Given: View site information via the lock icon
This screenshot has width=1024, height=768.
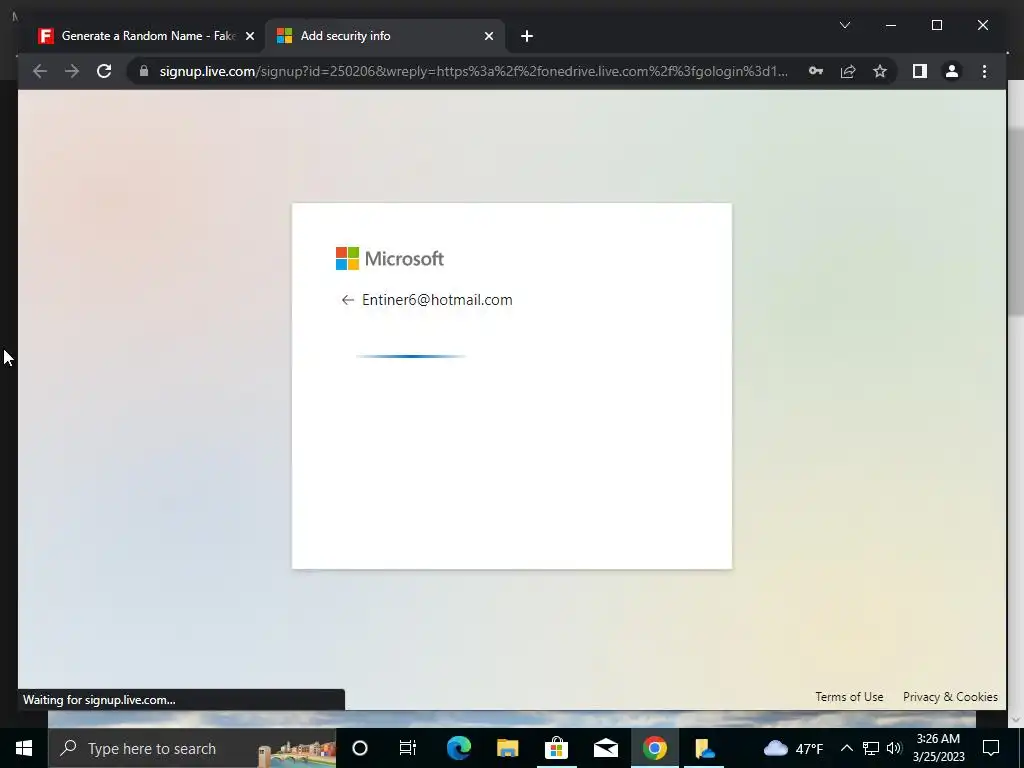Looking at the screenshot, I should [x=144, y=71].
